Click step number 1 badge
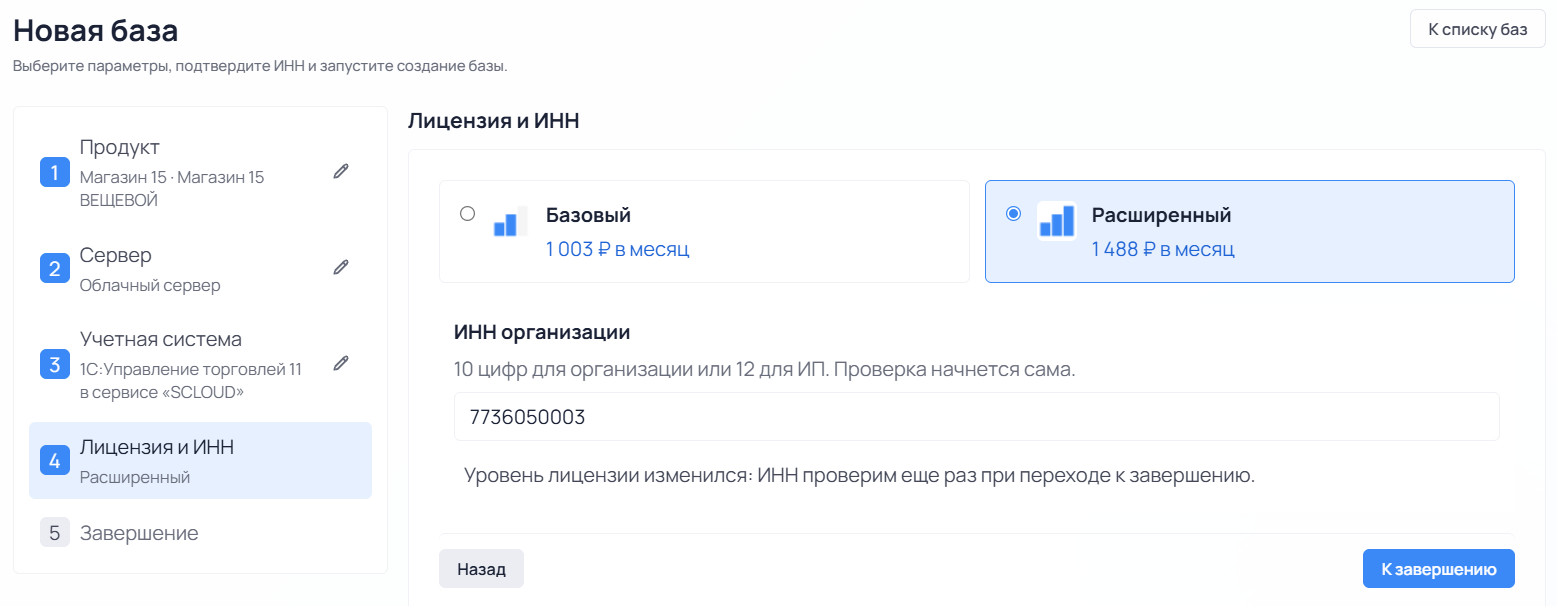 pos(54,172)
